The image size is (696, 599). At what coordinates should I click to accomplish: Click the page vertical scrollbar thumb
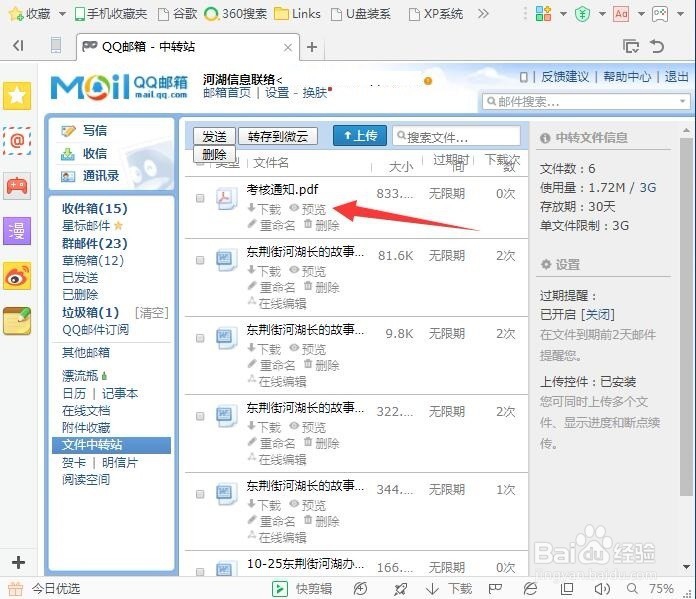pyautogui.click(x=687, y=316)
